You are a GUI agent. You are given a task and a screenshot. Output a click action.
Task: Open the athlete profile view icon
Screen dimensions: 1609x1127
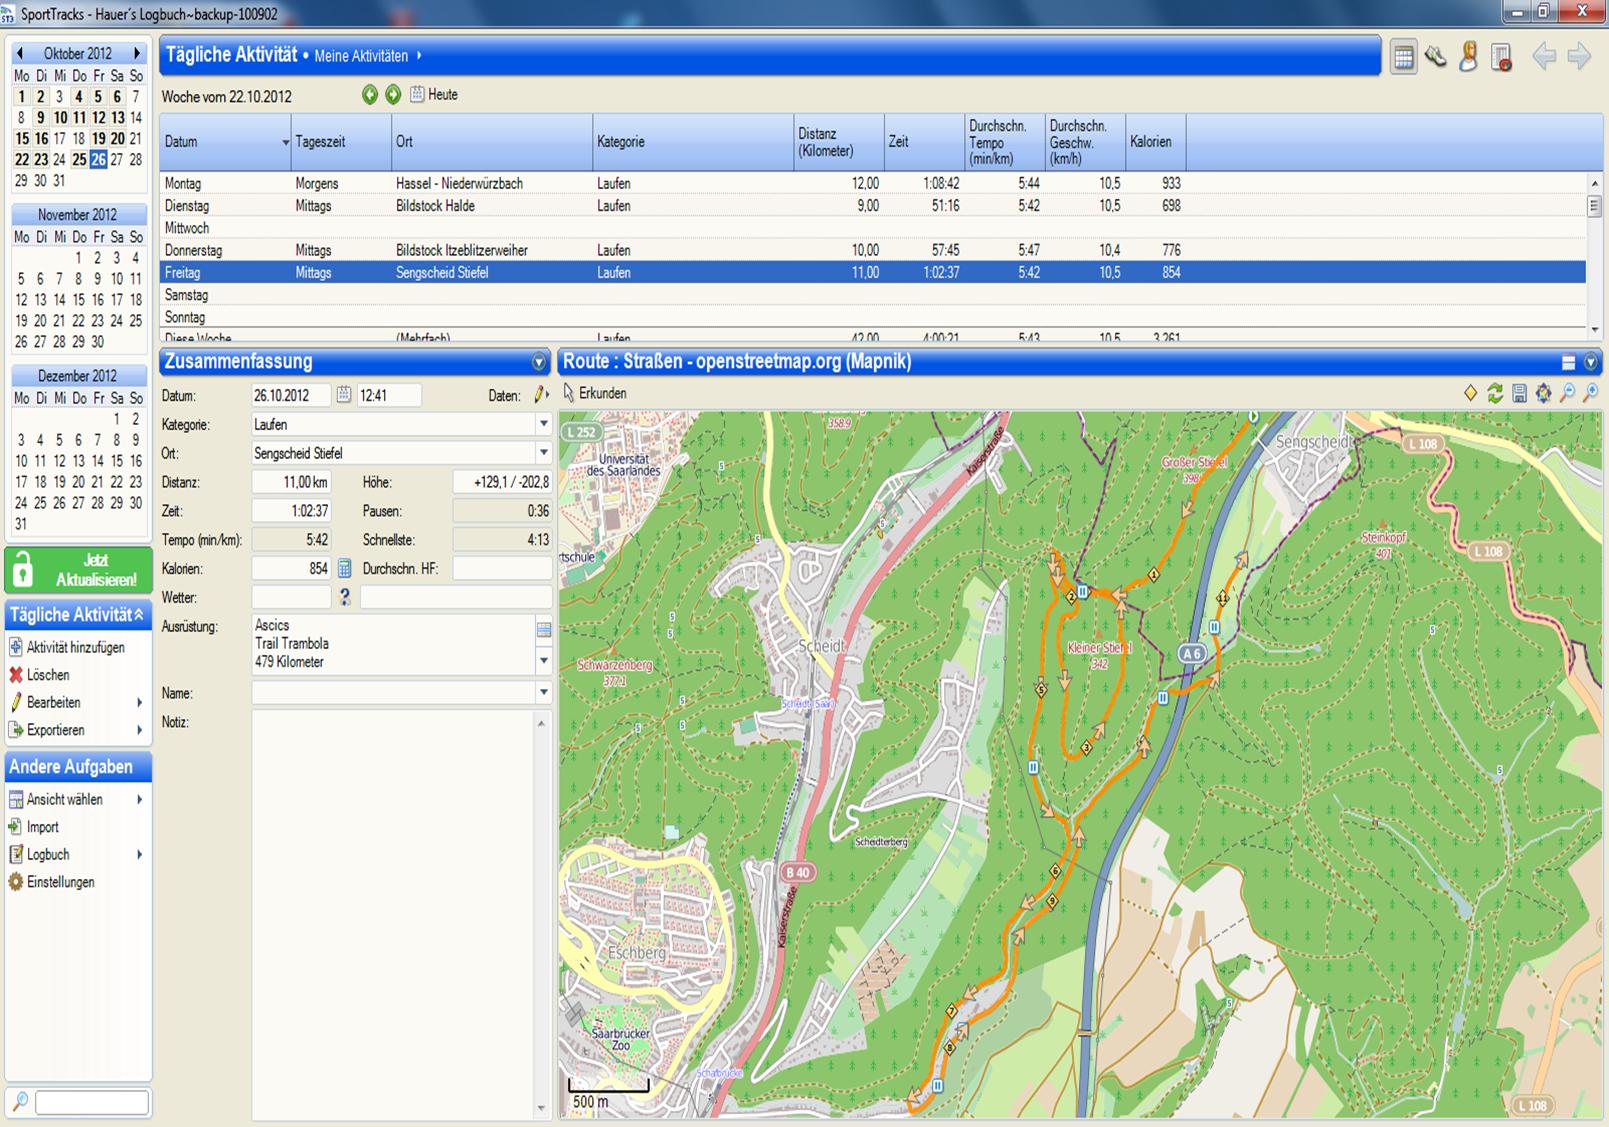coord(1468,57)
